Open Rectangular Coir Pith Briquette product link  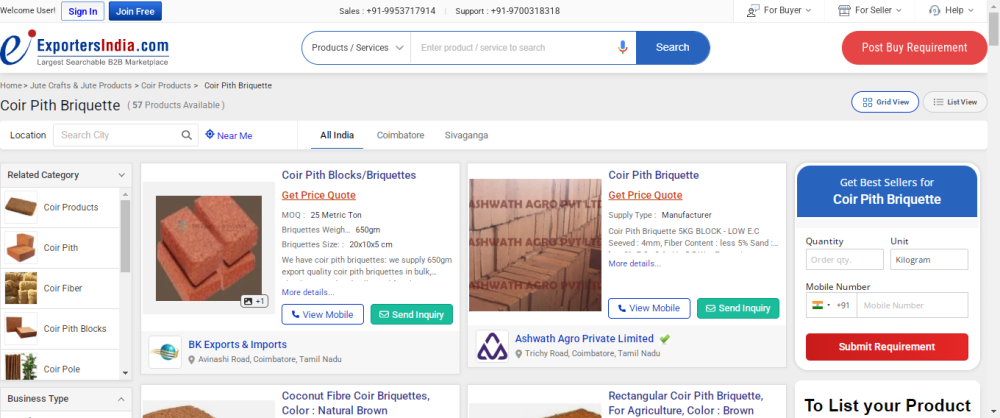click(686, 403)
